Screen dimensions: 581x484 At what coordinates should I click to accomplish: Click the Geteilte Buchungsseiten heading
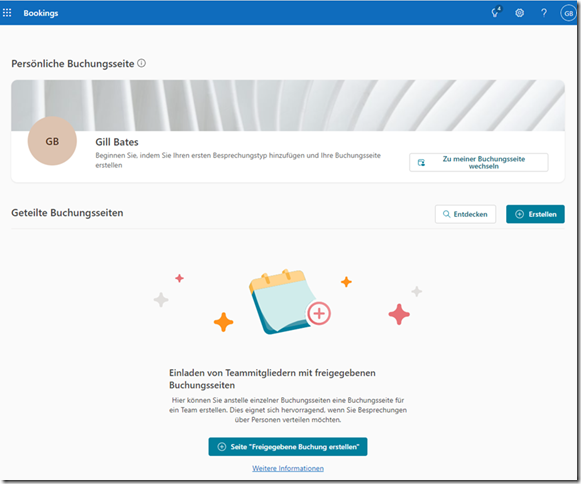(x=67, y=213)
